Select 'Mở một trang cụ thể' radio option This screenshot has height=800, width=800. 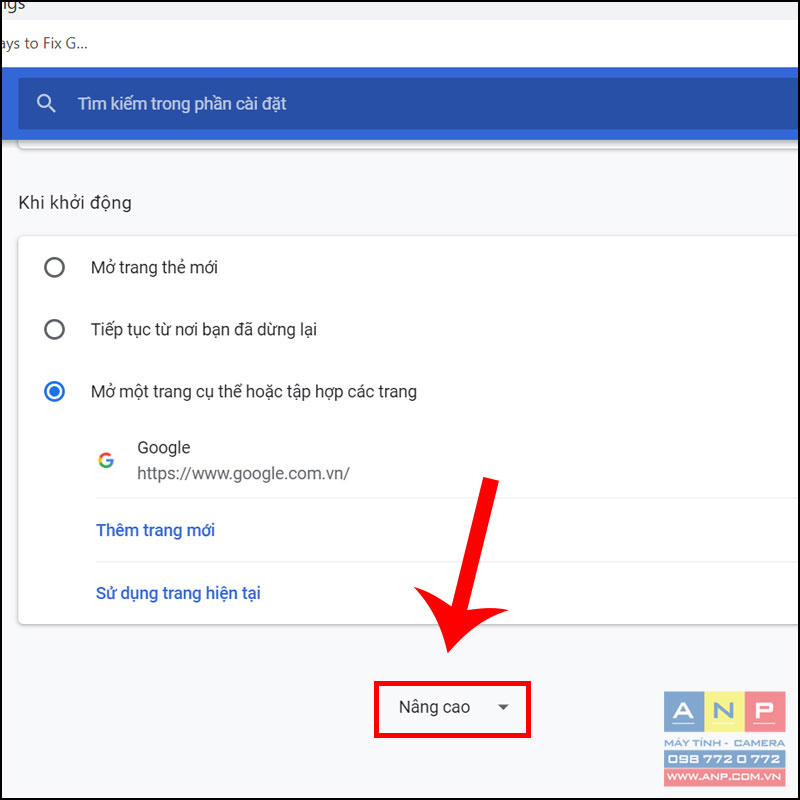coord(55,391)
